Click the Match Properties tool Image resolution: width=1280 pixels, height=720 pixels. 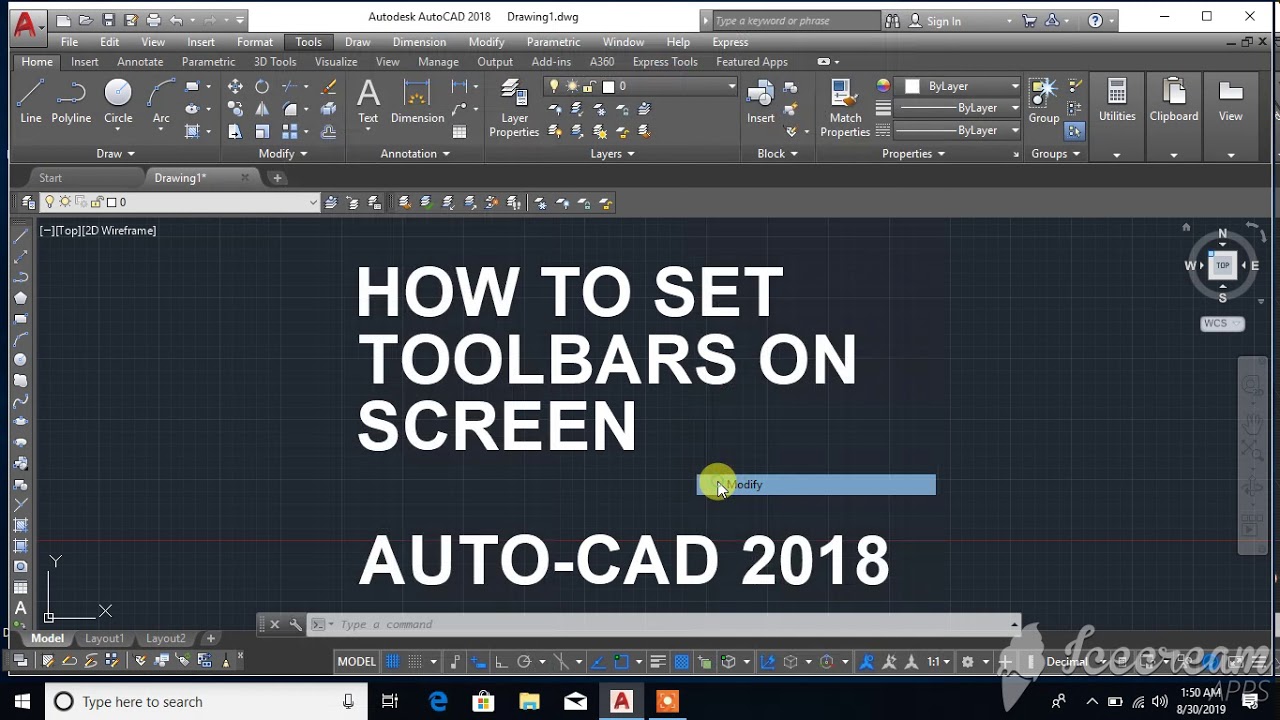coord(845,108)
